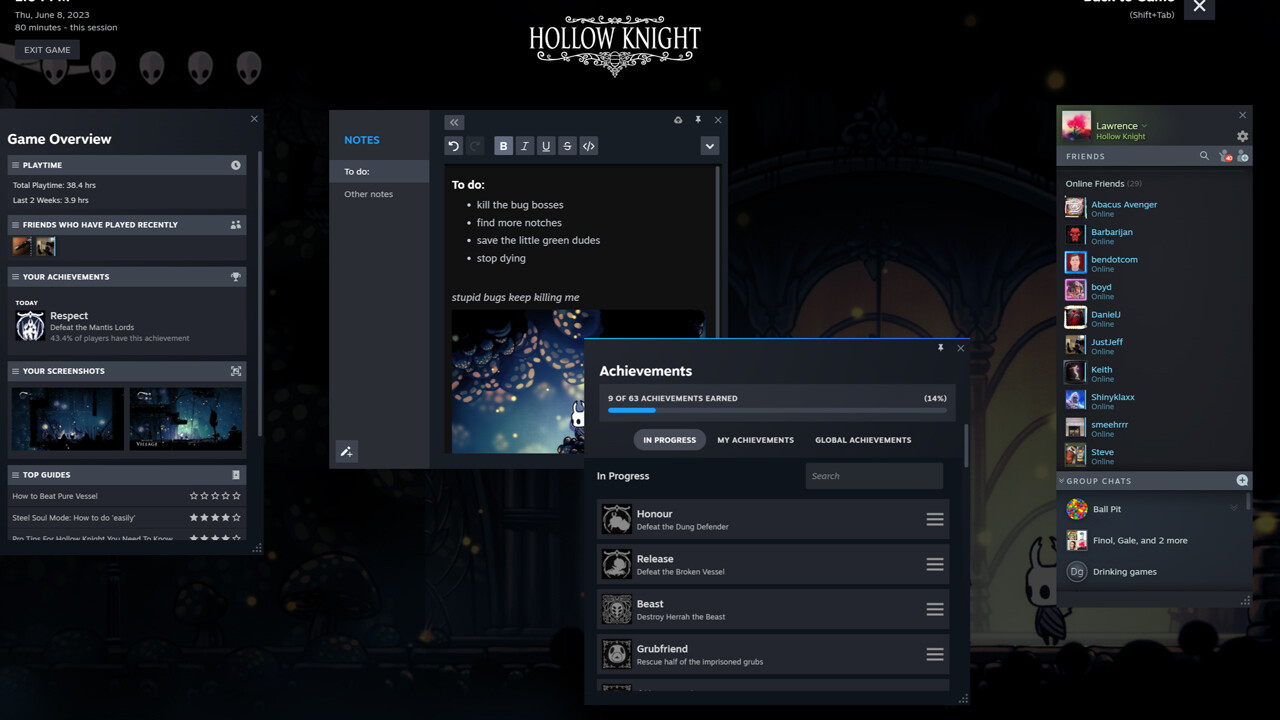Open the Notes formatting dropdown arrow
The height and width of the screenshot is (720, 1280).
pyautogui.click(x=710, y=146)
